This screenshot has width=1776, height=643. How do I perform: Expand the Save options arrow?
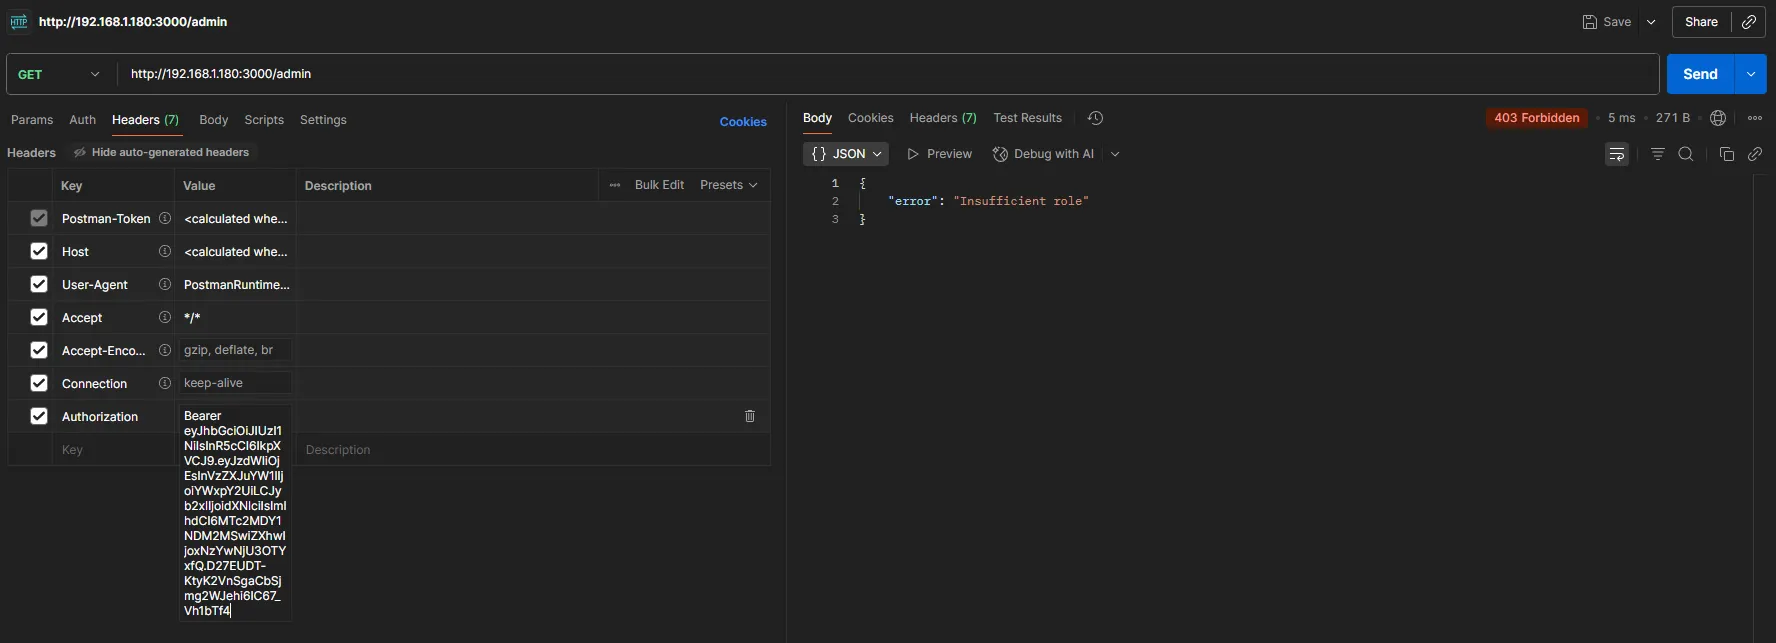coord(1651,21)
